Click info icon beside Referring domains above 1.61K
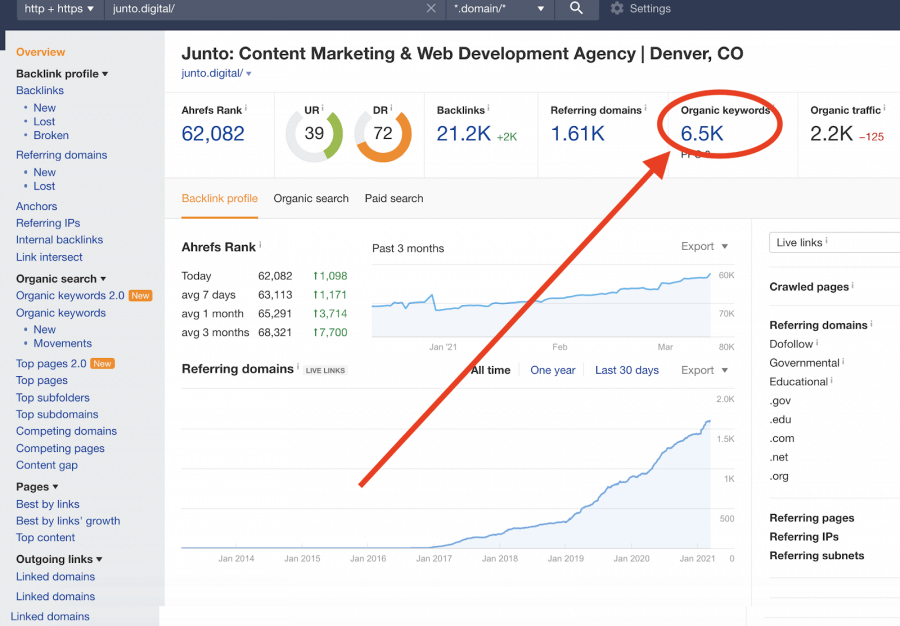Viewport: 900px width, 626px height. tap(645, 107)
